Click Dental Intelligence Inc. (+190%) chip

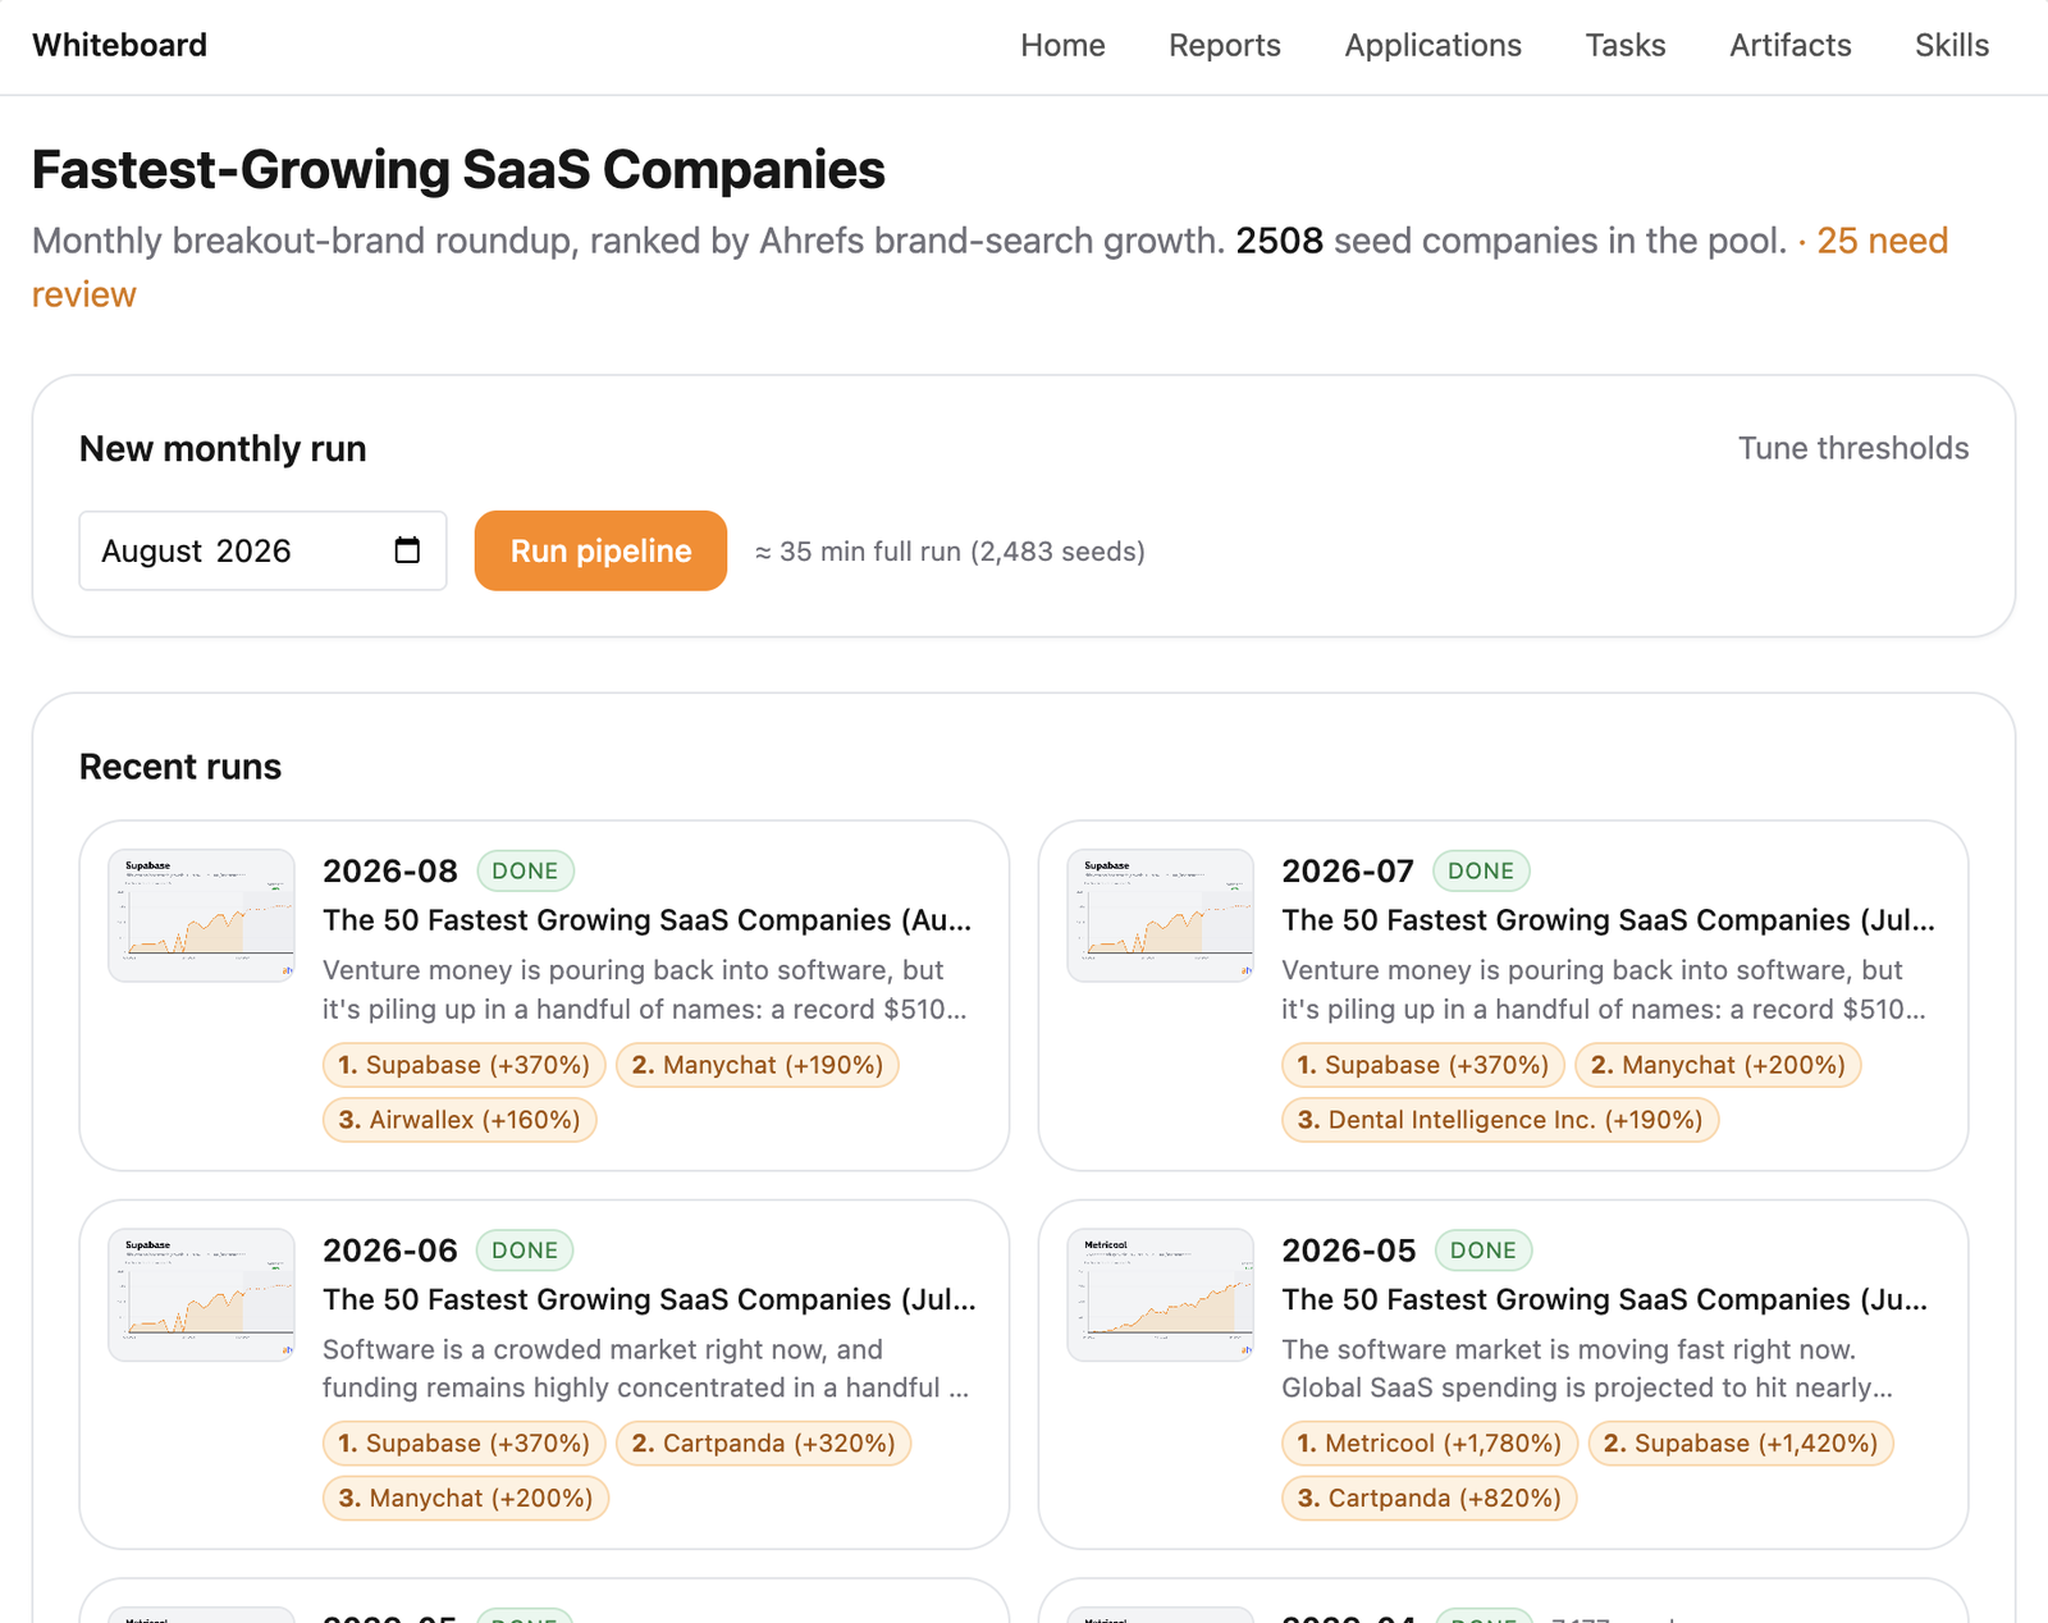click(1500, 1119)
